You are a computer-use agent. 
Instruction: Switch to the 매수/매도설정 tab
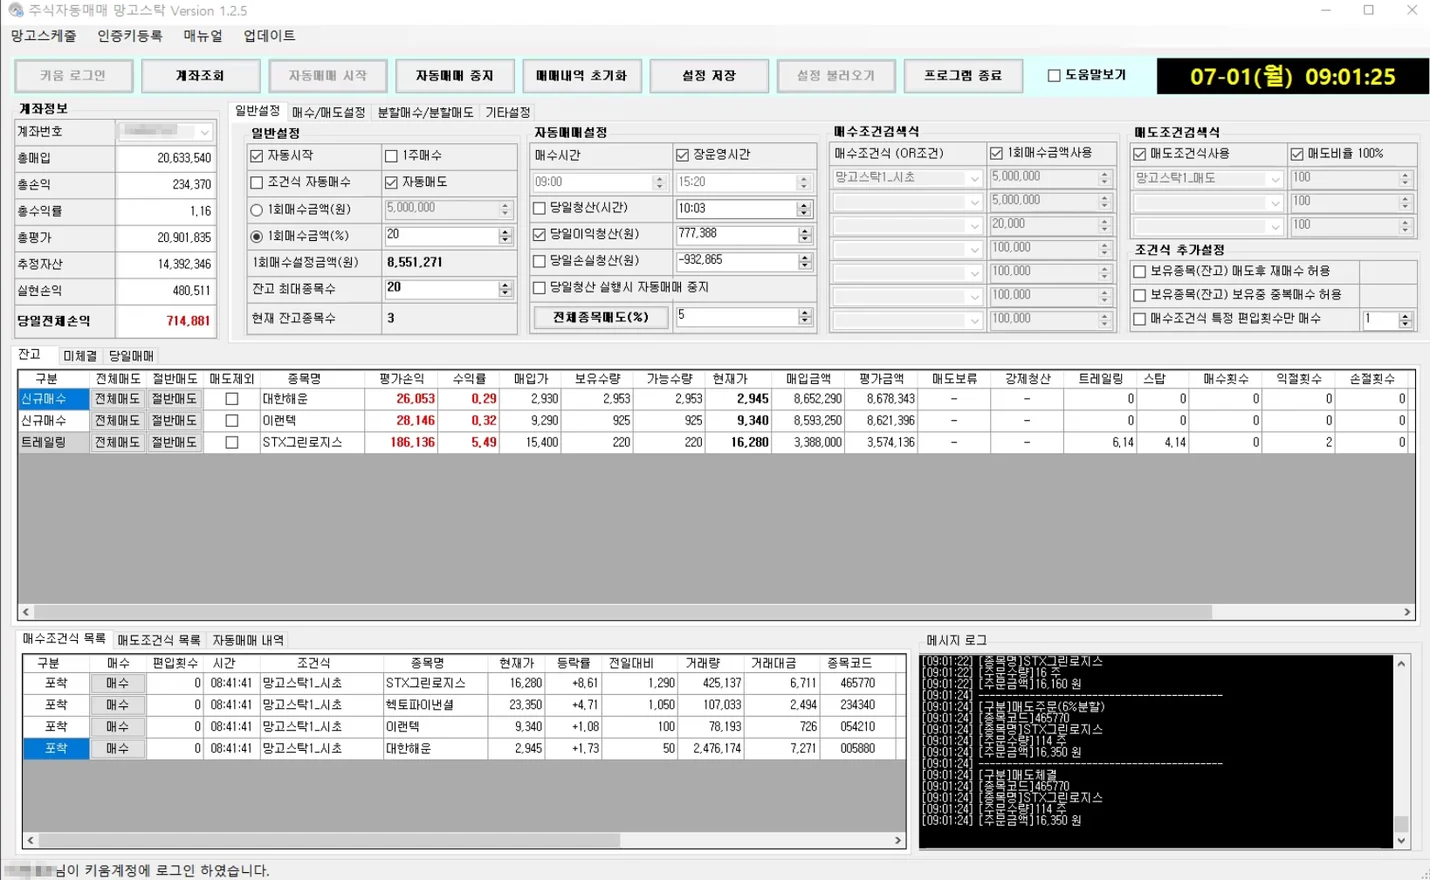[328, 113]
